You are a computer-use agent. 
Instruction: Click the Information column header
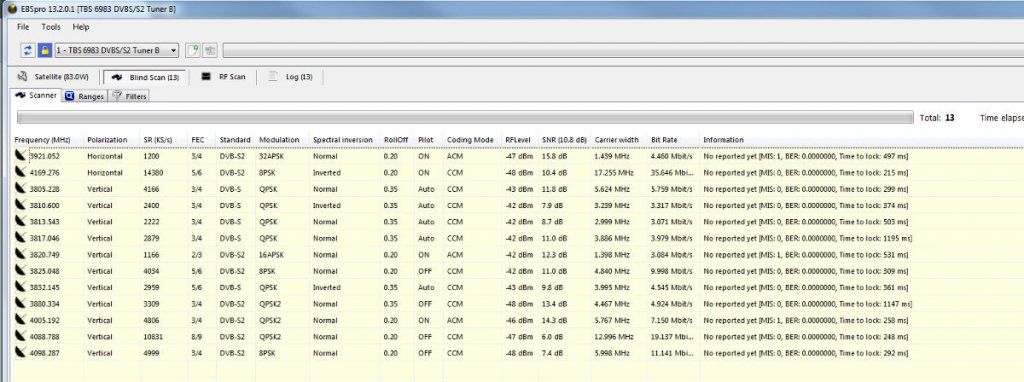pos(723,140)
